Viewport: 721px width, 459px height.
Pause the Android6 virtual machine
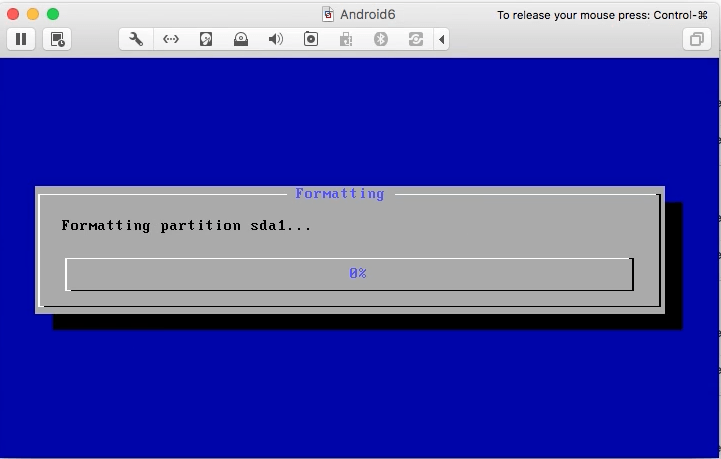click(x=21, y=39)
